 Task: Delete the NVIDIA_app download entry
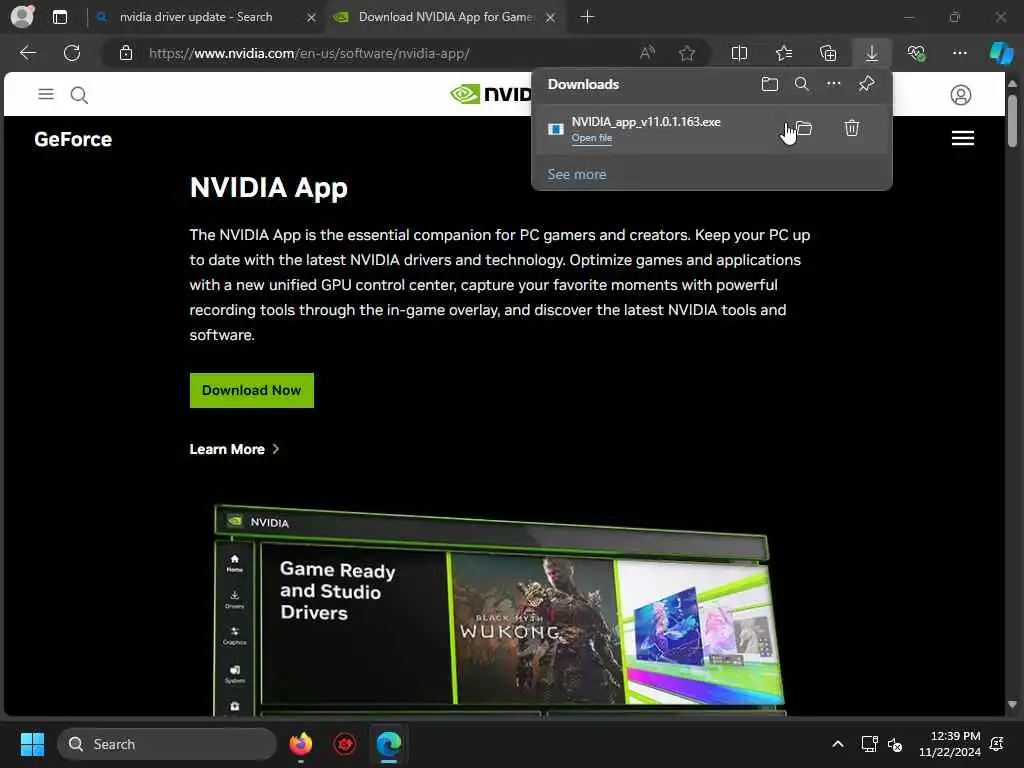click(852, 128)
